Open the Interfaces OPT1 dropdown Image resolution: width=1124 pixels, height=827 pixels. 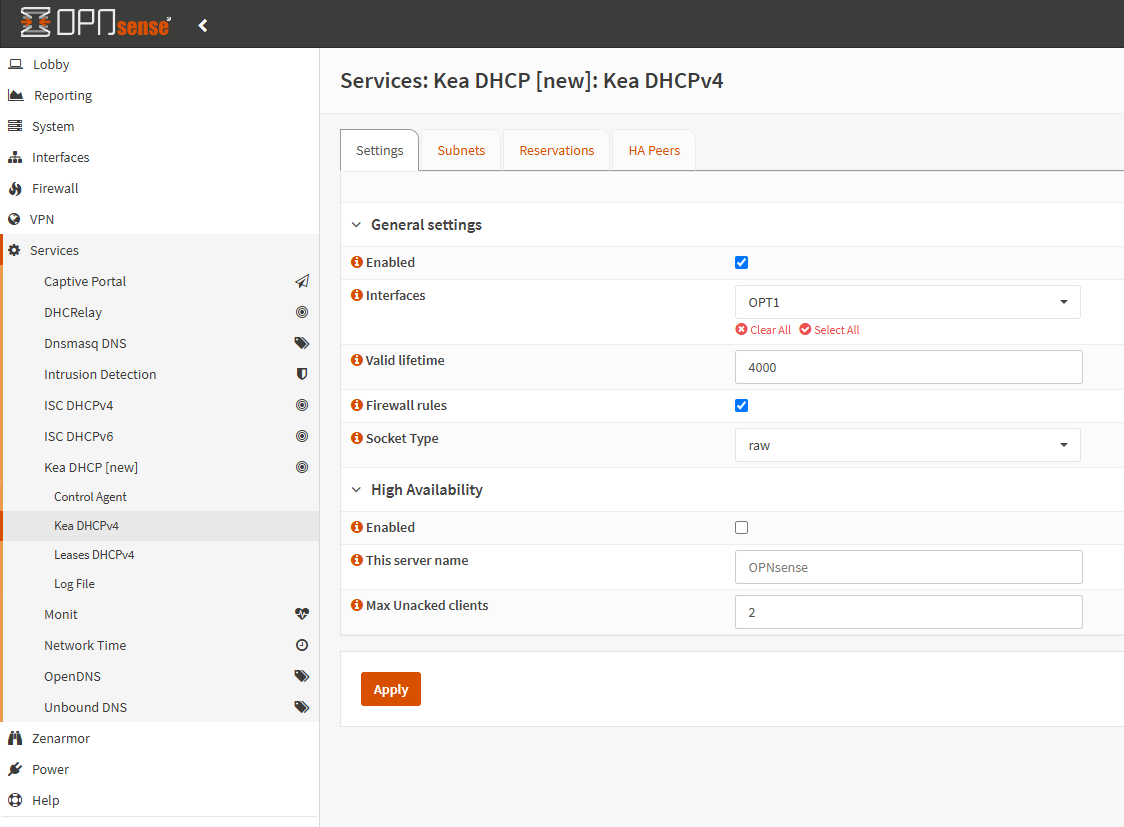(x=908, y=302)
